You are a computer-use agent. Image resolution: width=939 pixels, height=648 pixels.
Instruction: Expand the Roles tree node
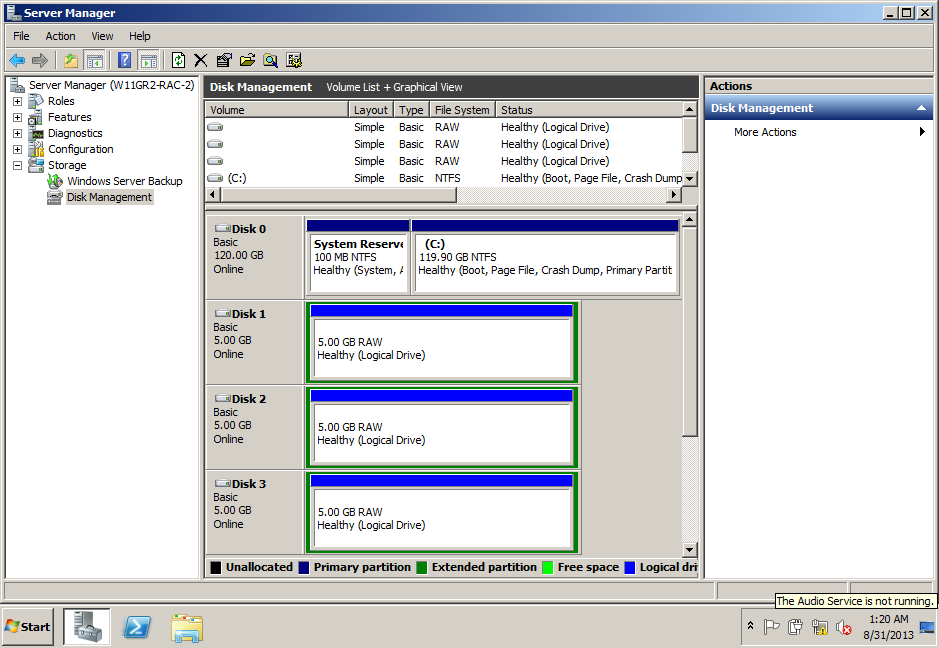17,101
